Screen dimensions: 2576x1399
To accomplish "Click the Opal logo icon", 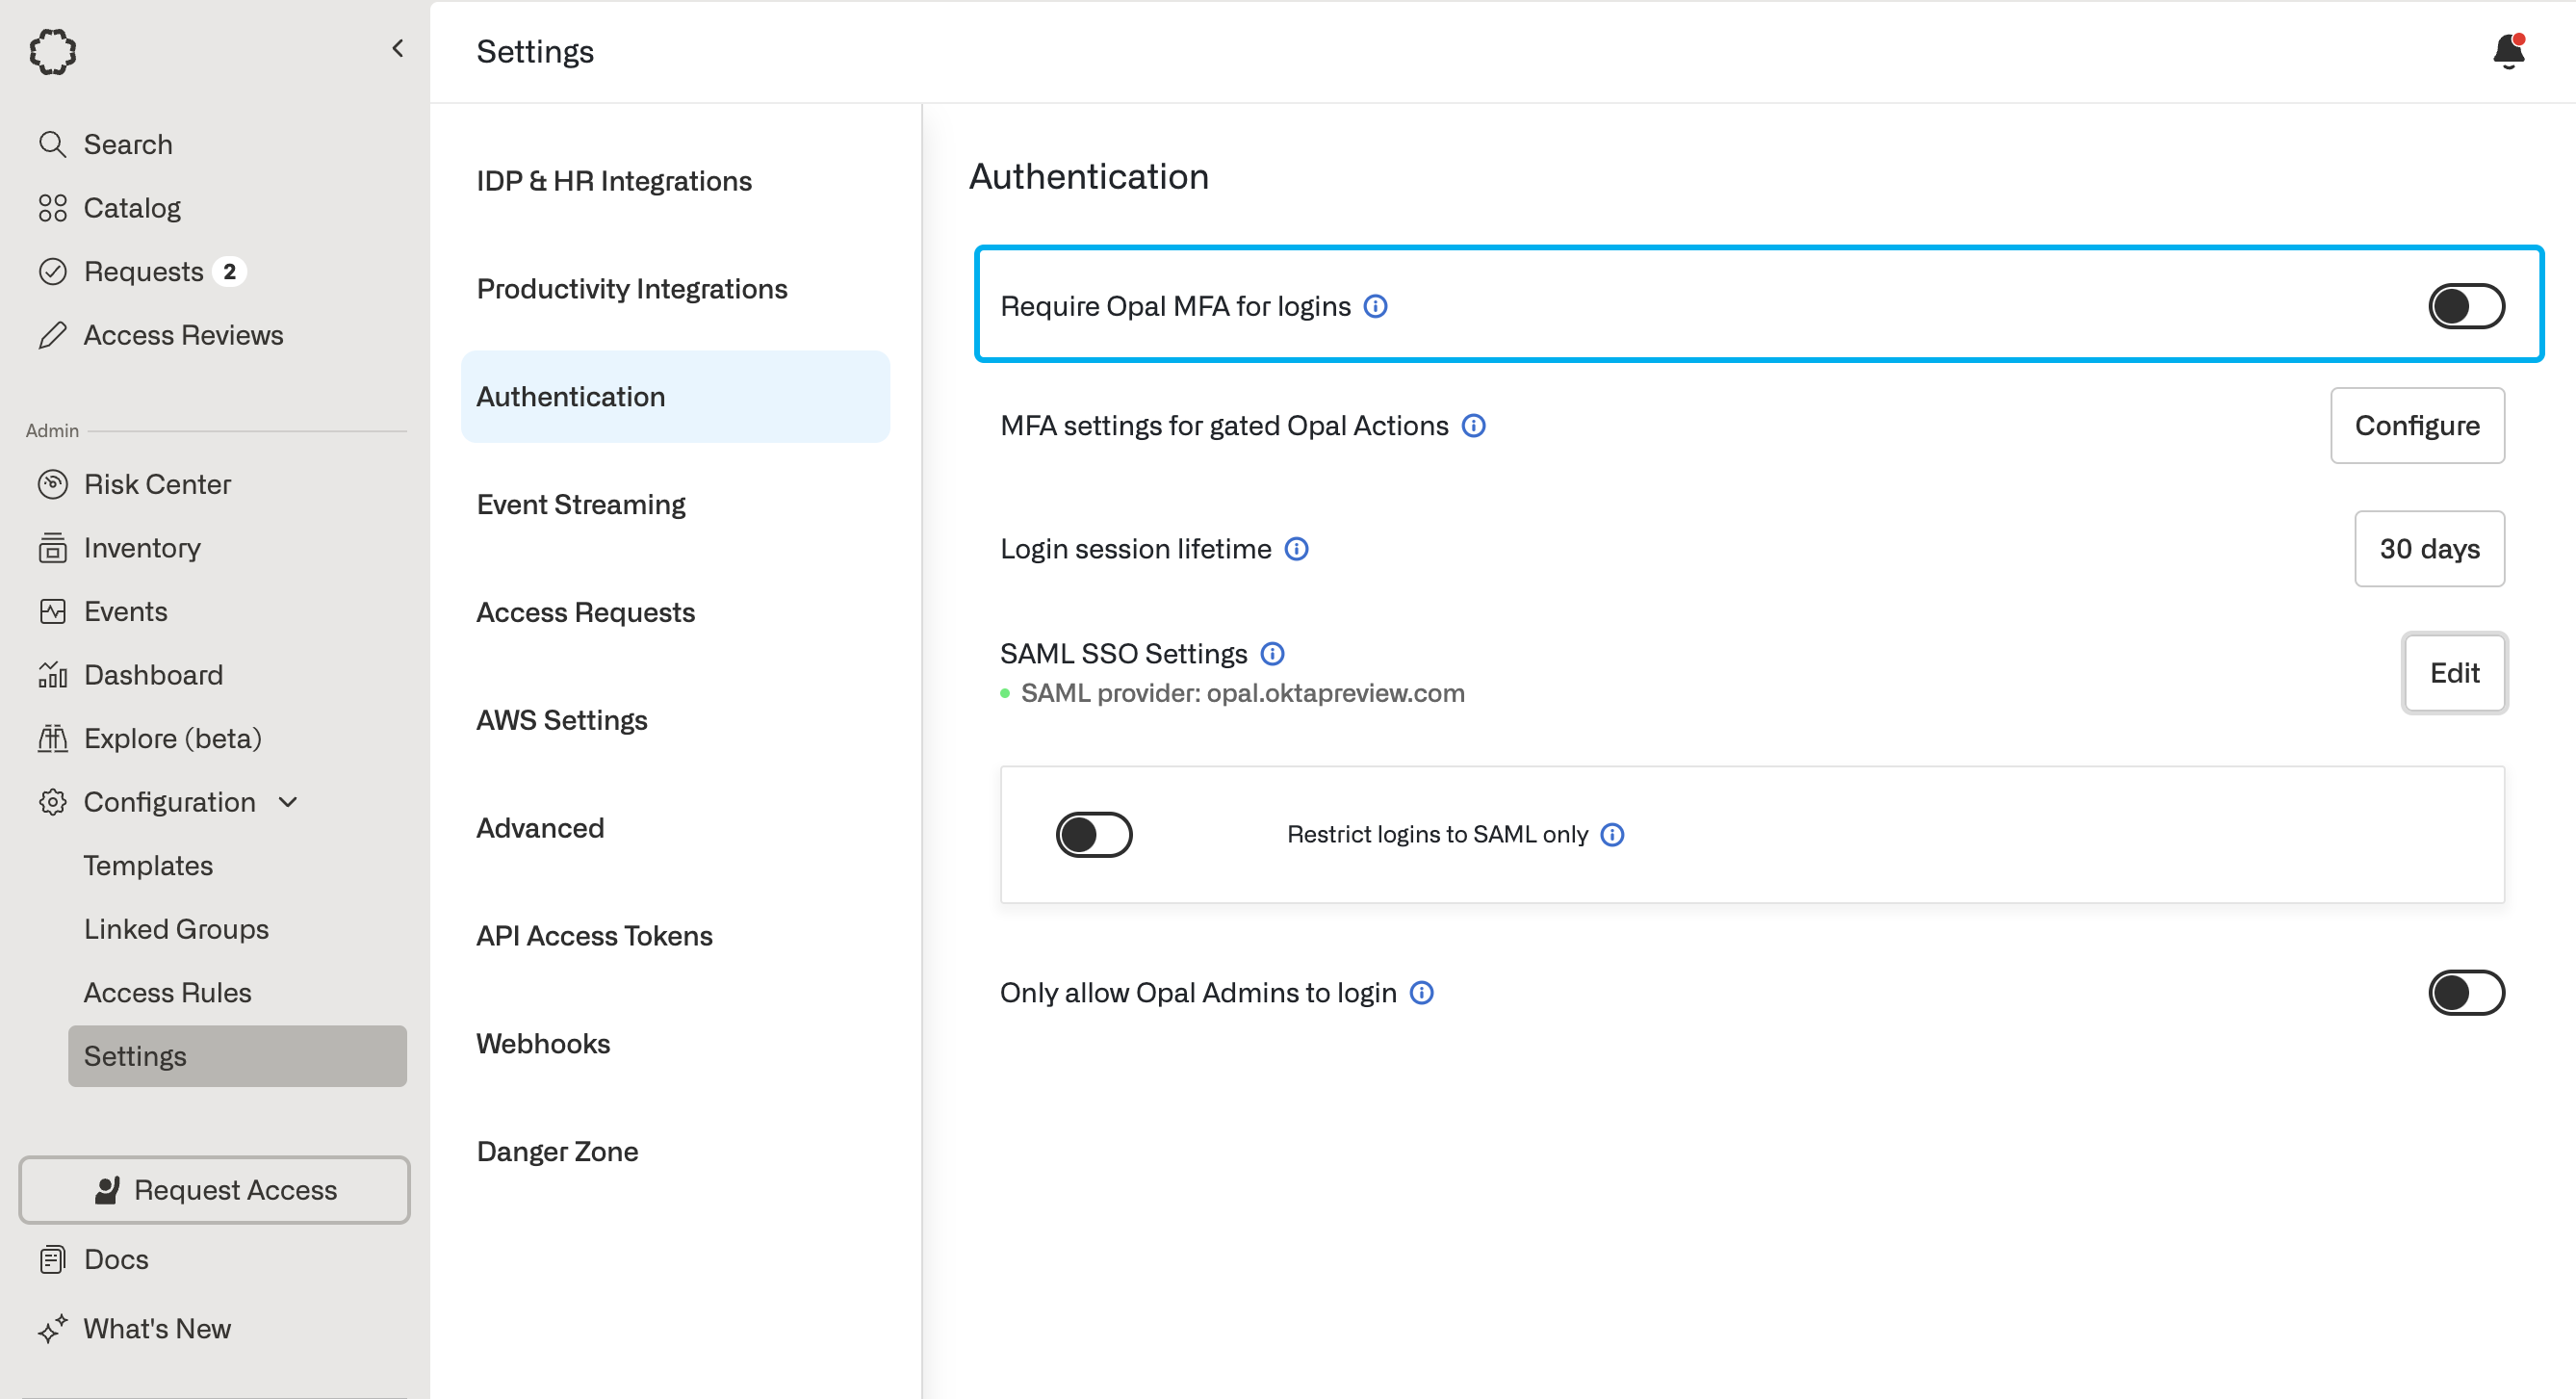I will click(53, 51).
